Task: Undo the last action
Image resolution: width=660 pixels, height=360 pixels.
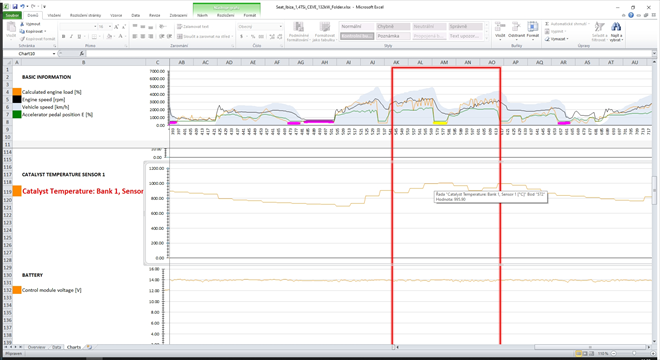Action: [x=23, y=7]
